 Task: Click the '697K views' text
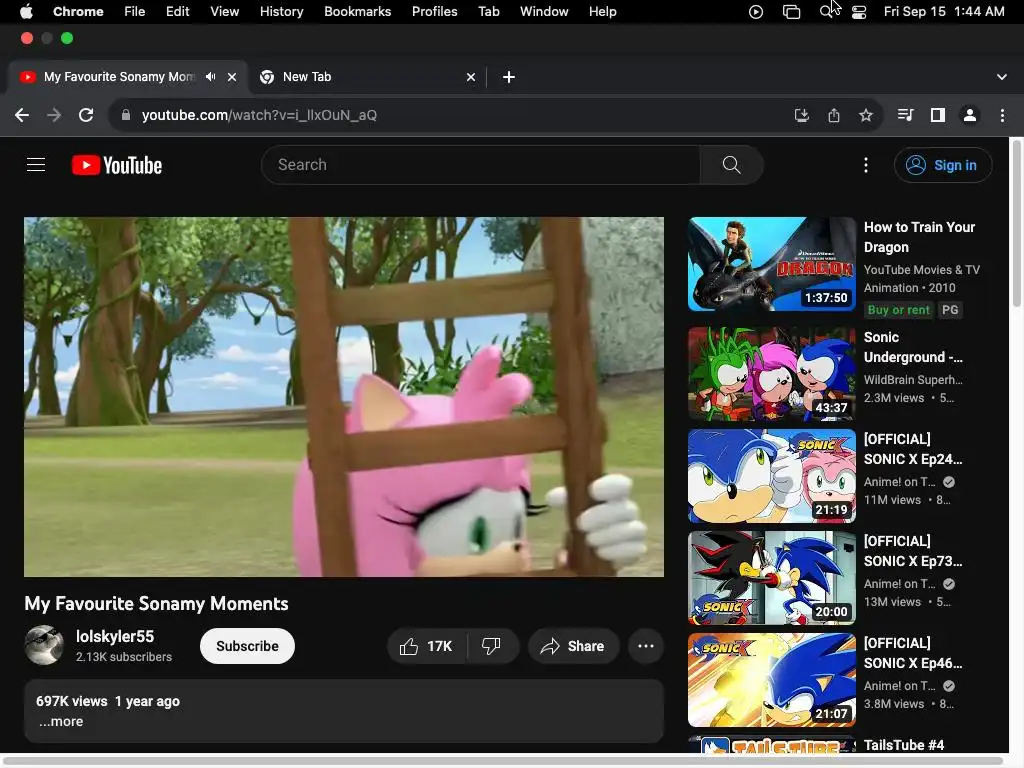pyautogui.click(x=72, y=701)
